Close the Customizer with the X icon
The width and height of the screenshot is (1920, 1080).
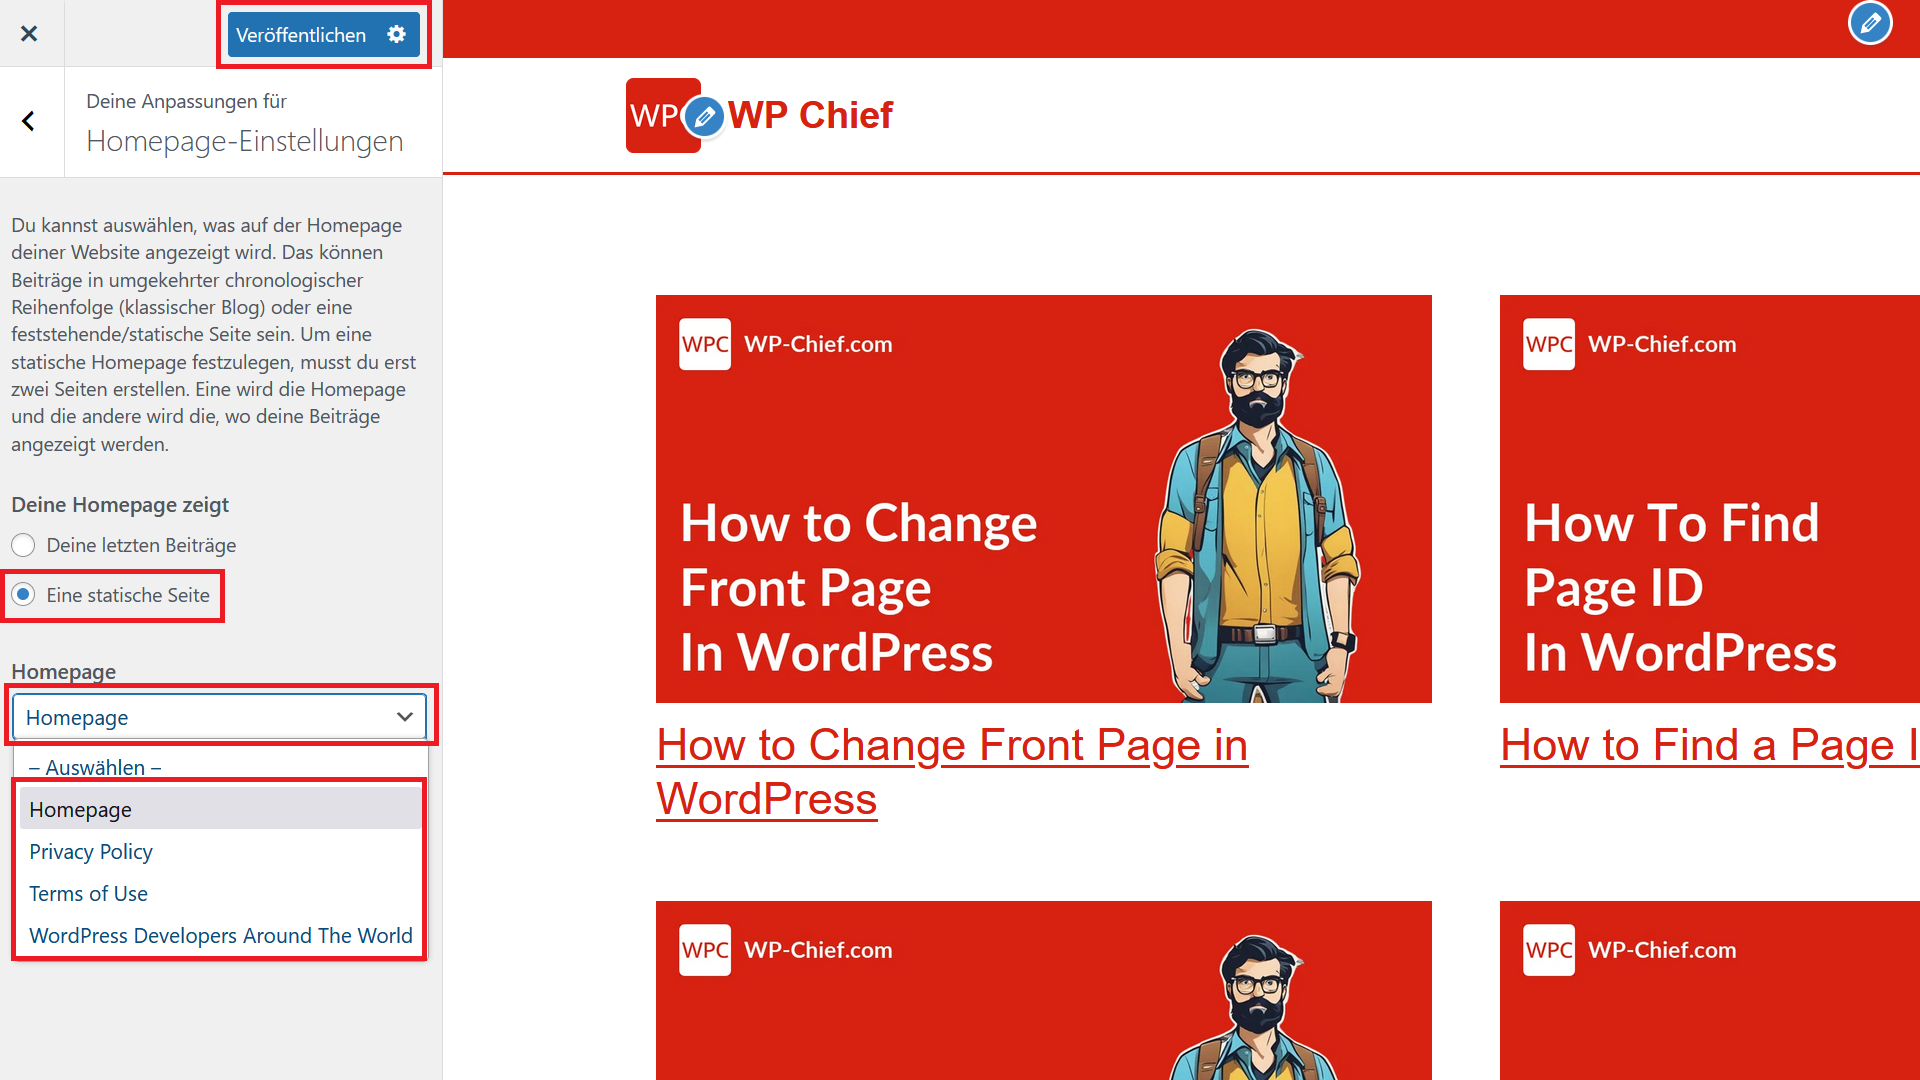29,34
